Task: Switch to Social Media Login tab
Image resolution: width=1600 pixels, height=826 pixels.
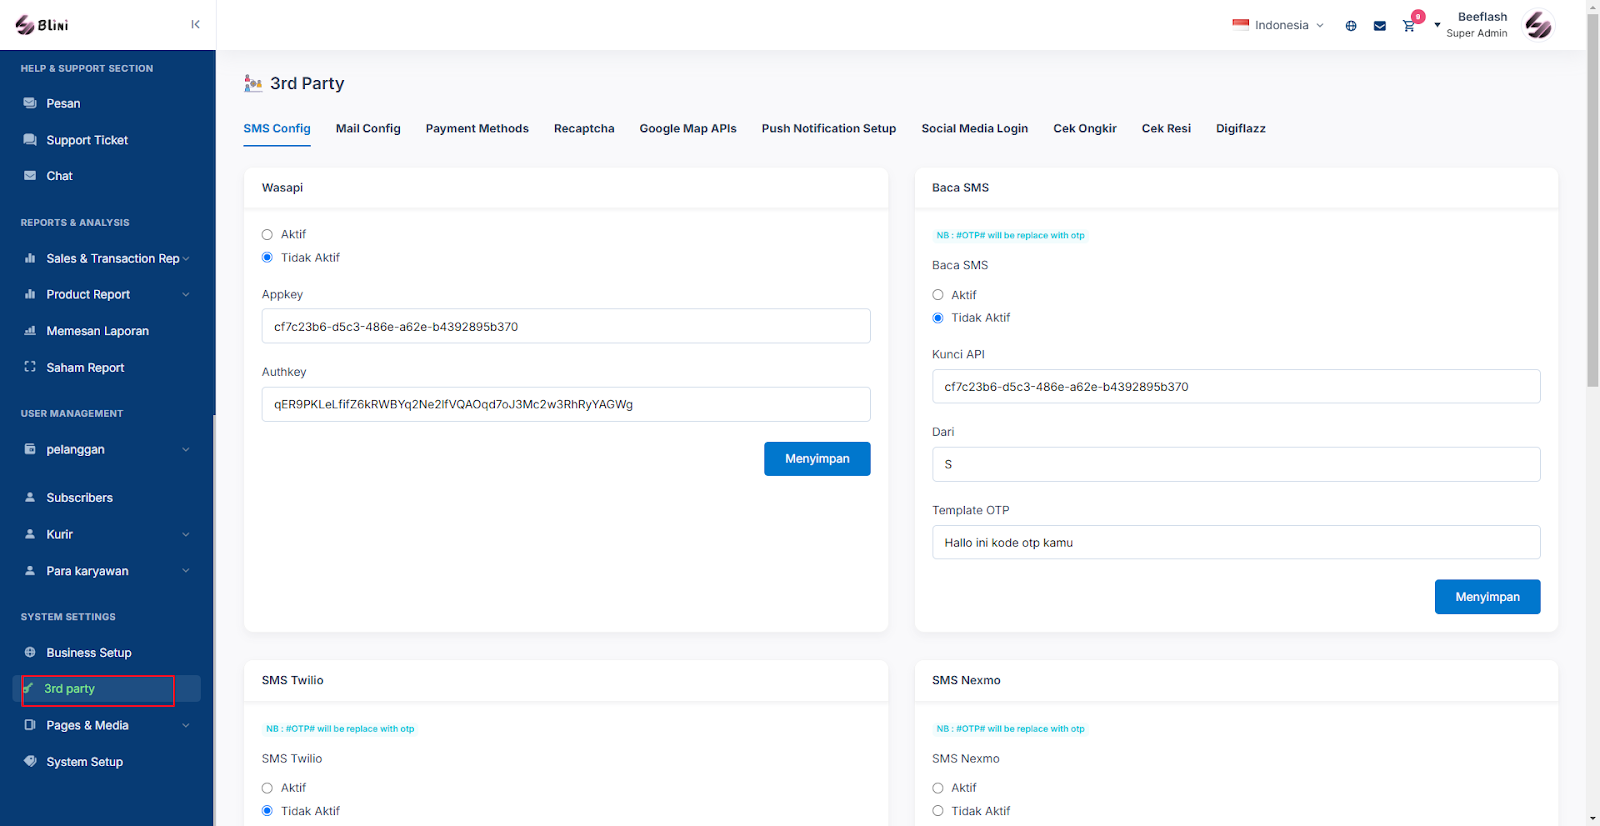Action: [x=975, y=128]
